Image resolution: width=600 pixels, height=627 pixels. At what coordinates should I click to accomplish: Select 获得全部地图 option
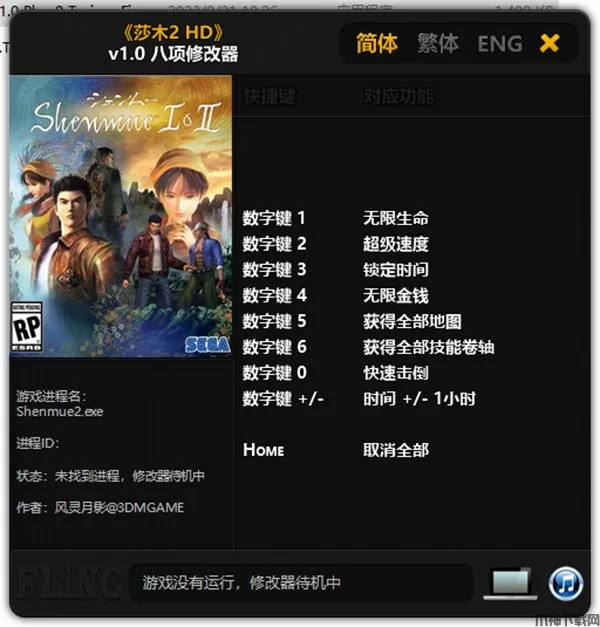[x=412, y=321]
